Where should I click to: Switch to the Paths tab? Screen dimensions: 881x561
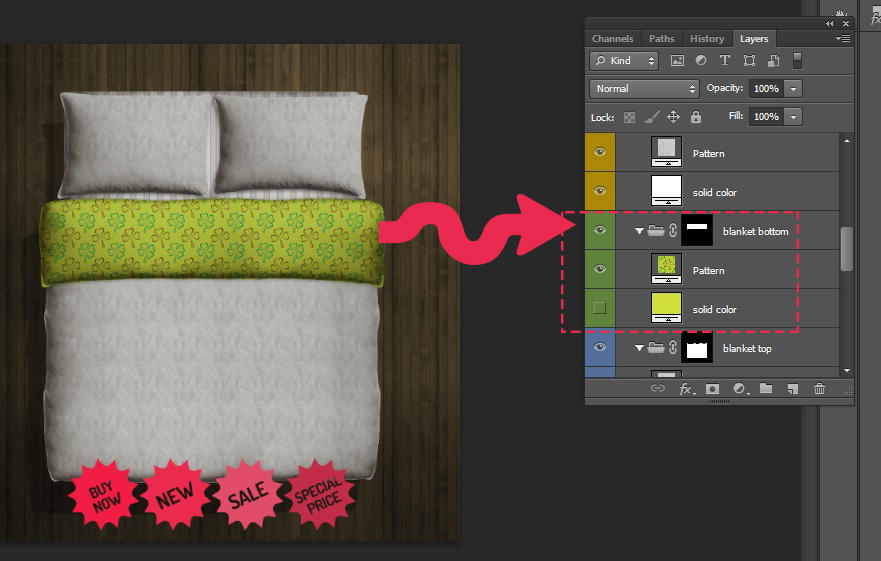click(x=661, y=39)
